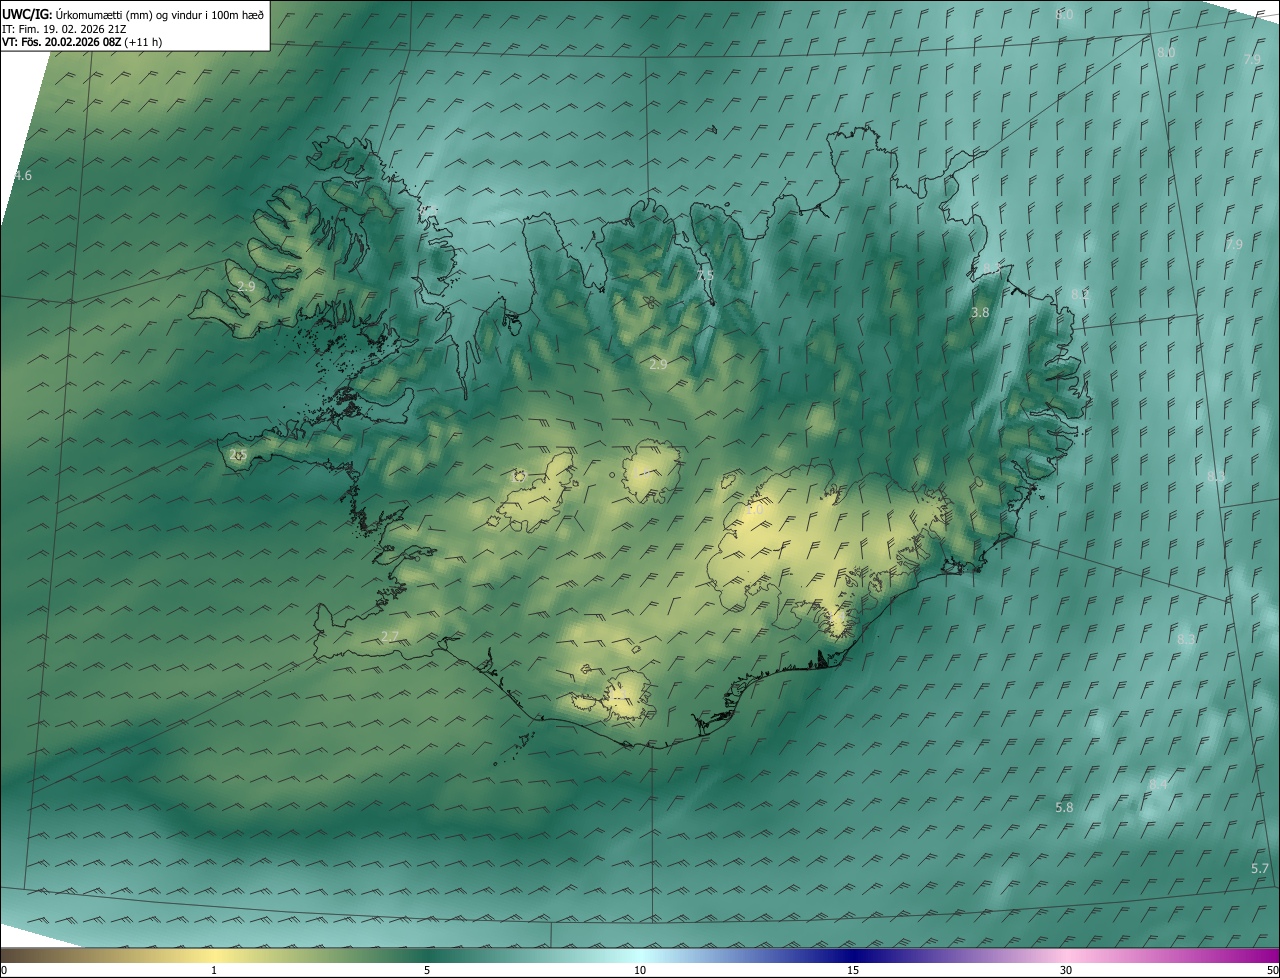Click the 50 tick label on the color scale
Viewport: 1280px width, 978px height.
coord(1272,970)
